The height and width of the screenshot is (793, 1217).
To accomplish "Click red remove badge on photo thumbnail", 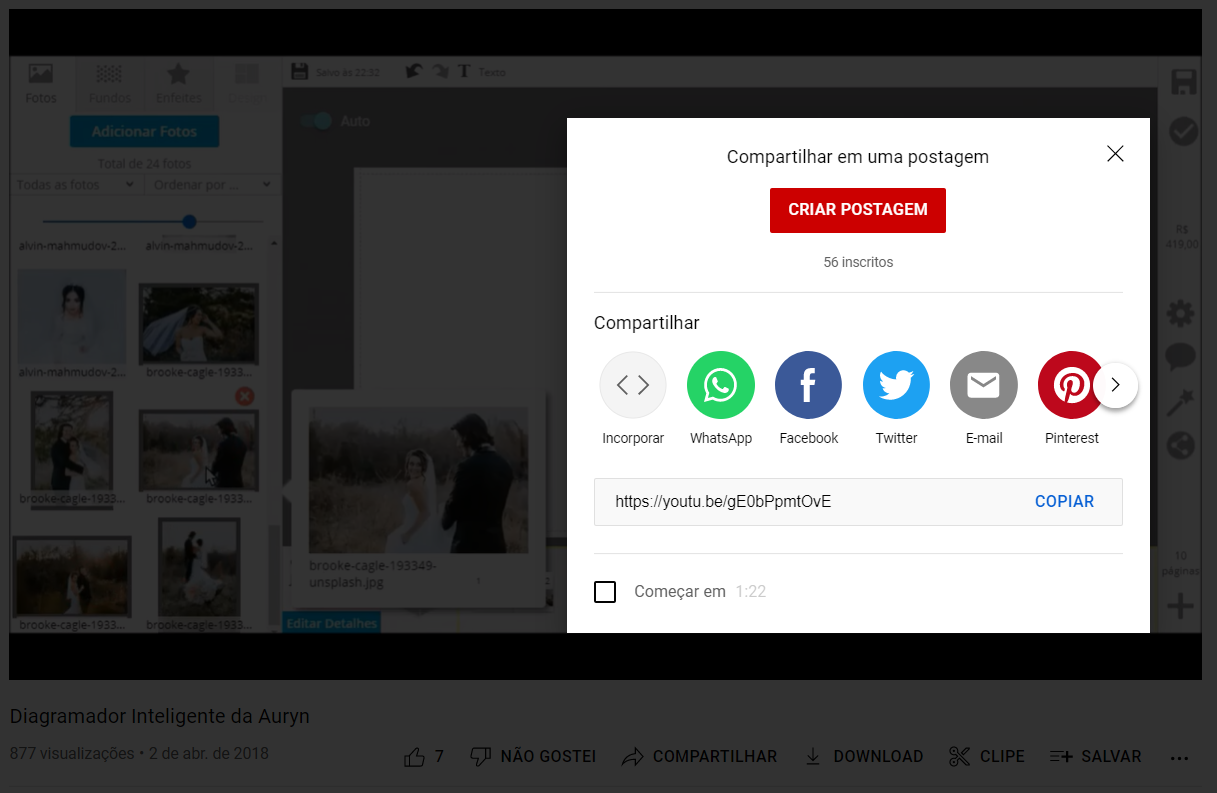I will 244,397.
